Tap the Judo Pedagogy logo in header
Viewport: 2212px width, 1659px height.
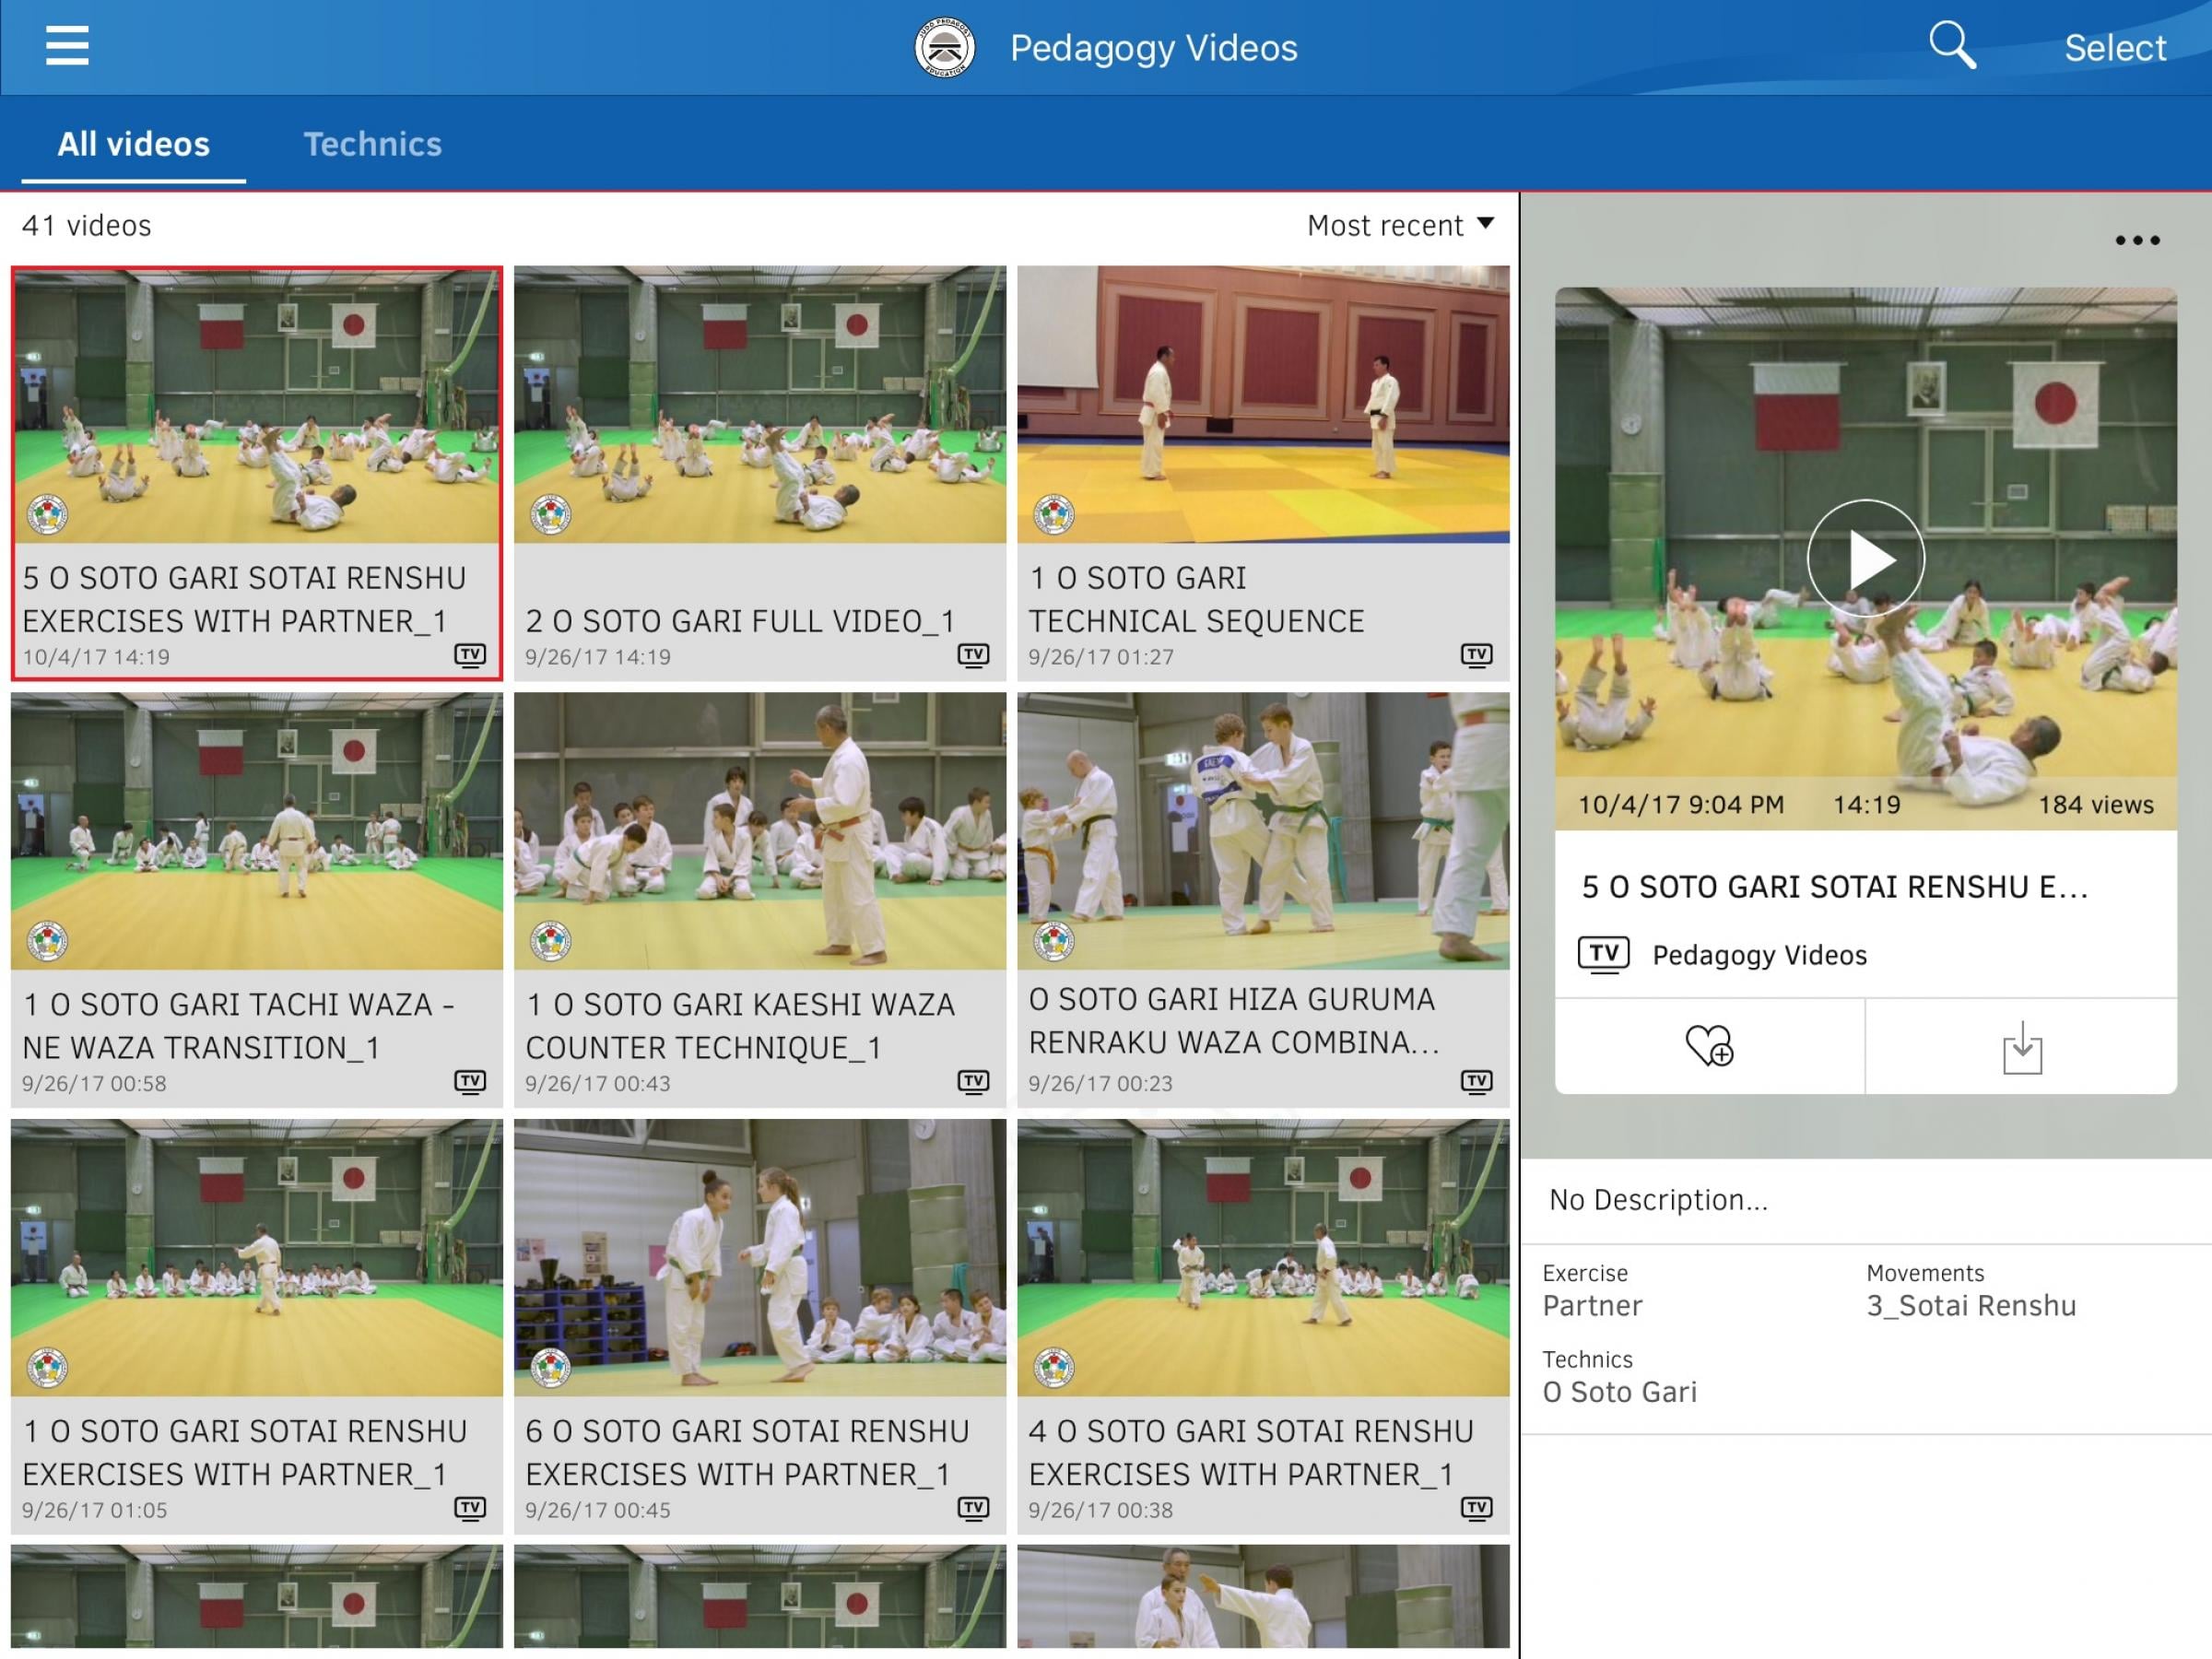[944, 48]
